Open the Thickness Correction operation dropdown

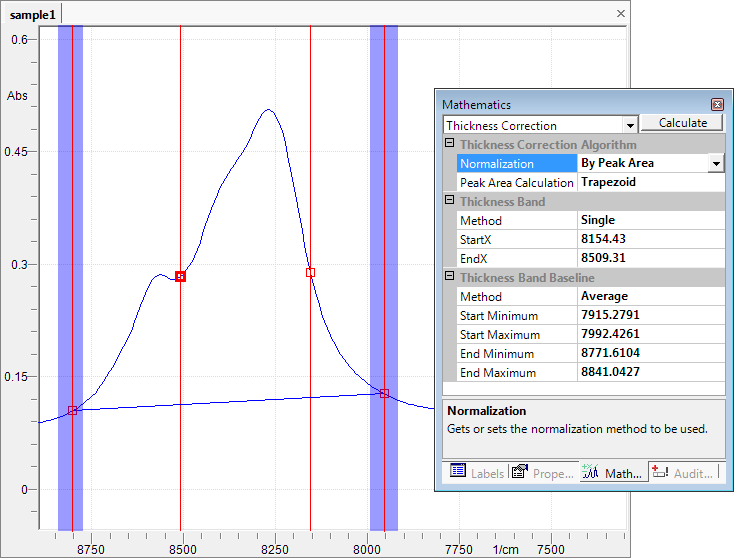629,125
